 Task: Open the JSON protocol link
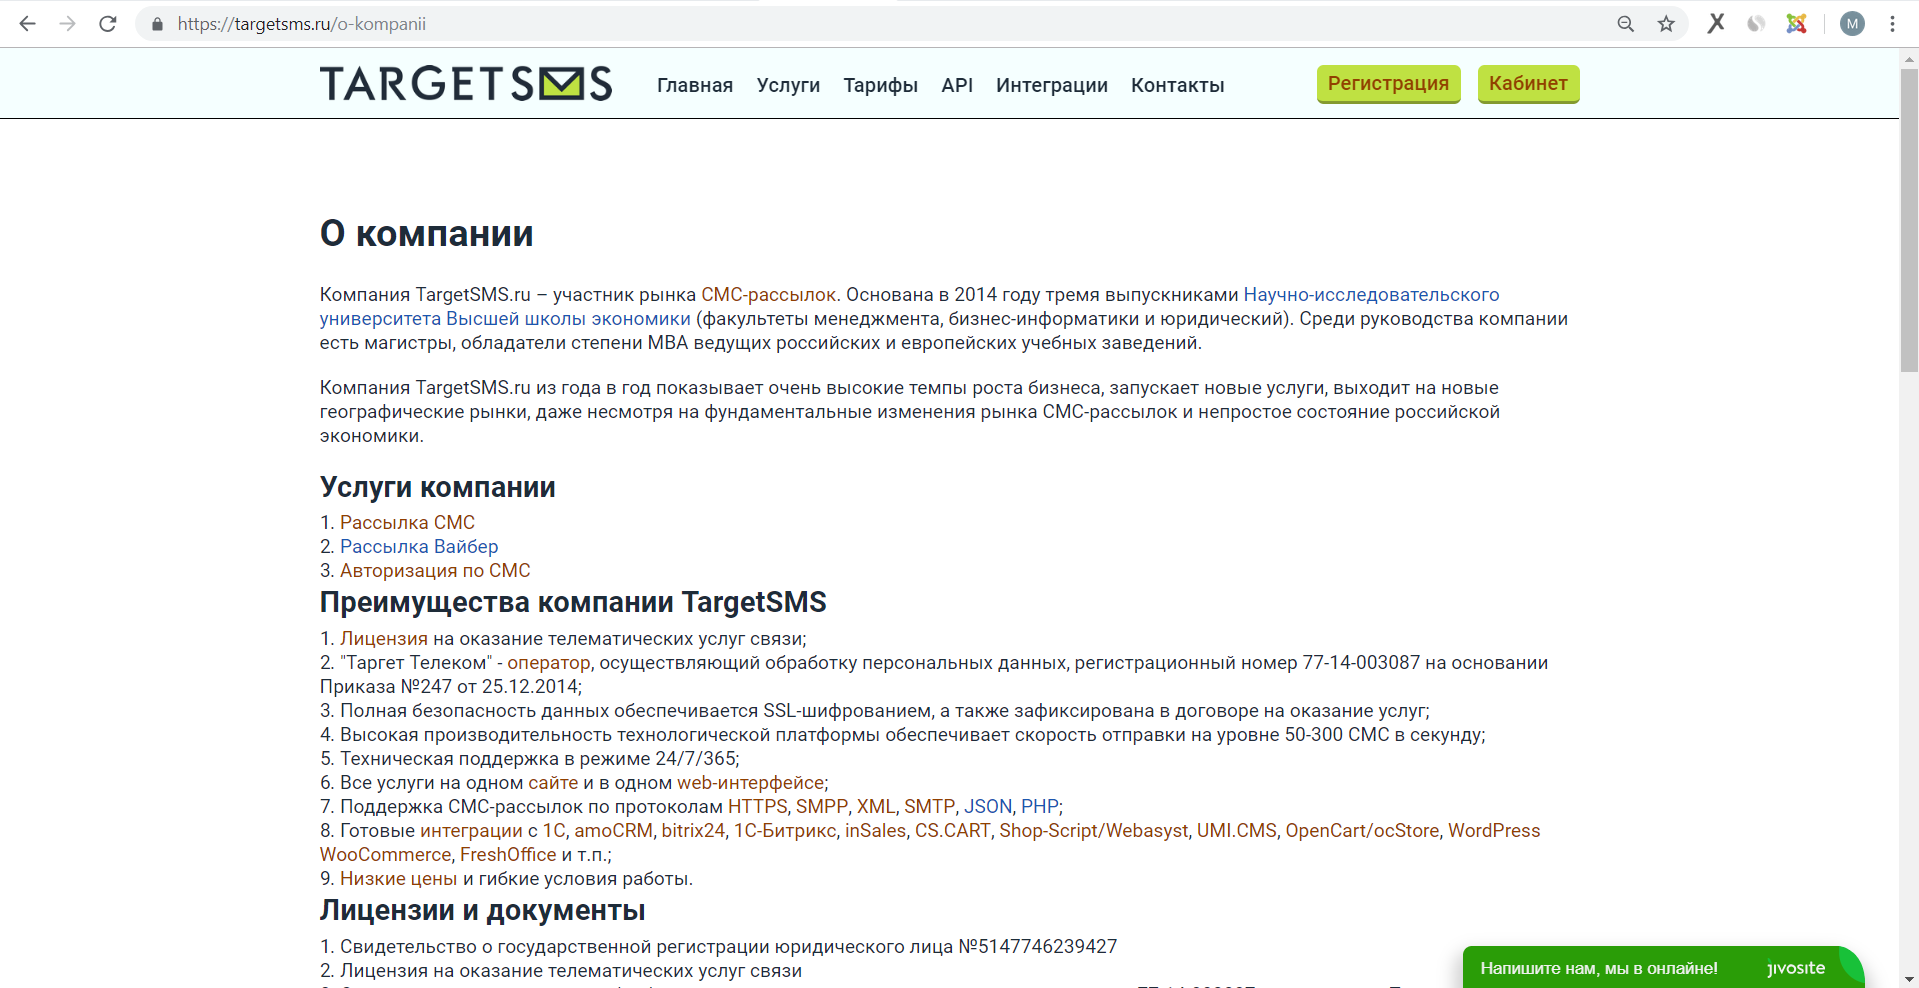click(988, 807)
